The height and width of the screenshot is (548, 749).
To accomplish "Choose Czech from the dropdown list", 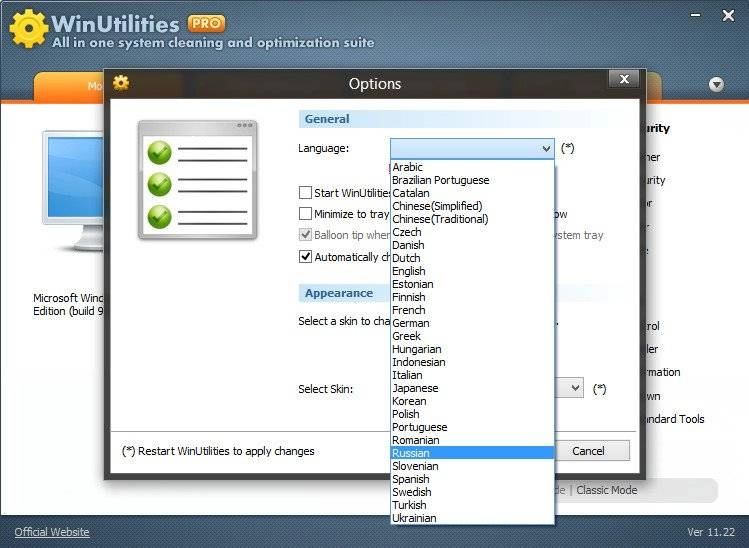I will point(472,232).
